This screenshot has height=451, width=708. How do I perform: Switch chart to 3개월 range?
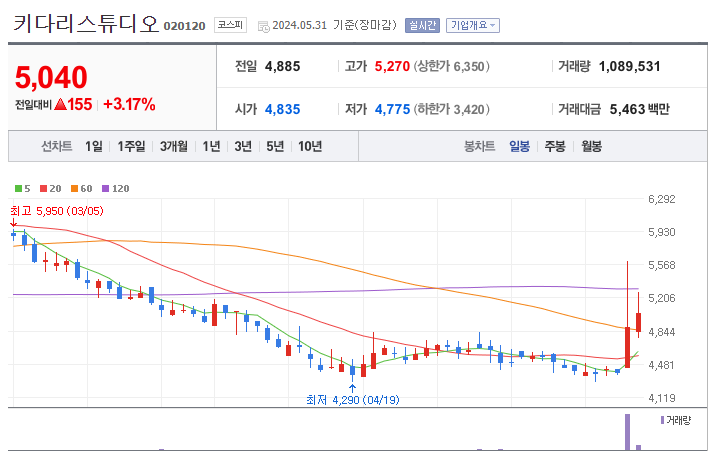tap(174, 146)
